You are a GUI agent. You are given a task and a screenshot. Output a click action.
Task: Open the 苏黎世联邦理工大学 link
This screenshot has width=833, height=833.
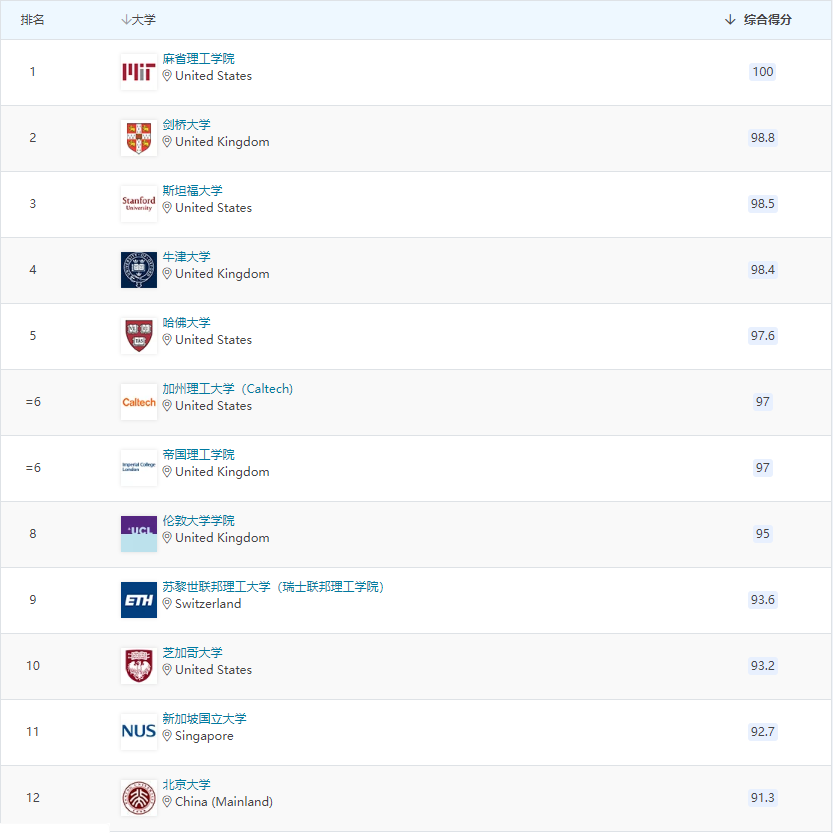pyautogui.click(x=273, y=587)
